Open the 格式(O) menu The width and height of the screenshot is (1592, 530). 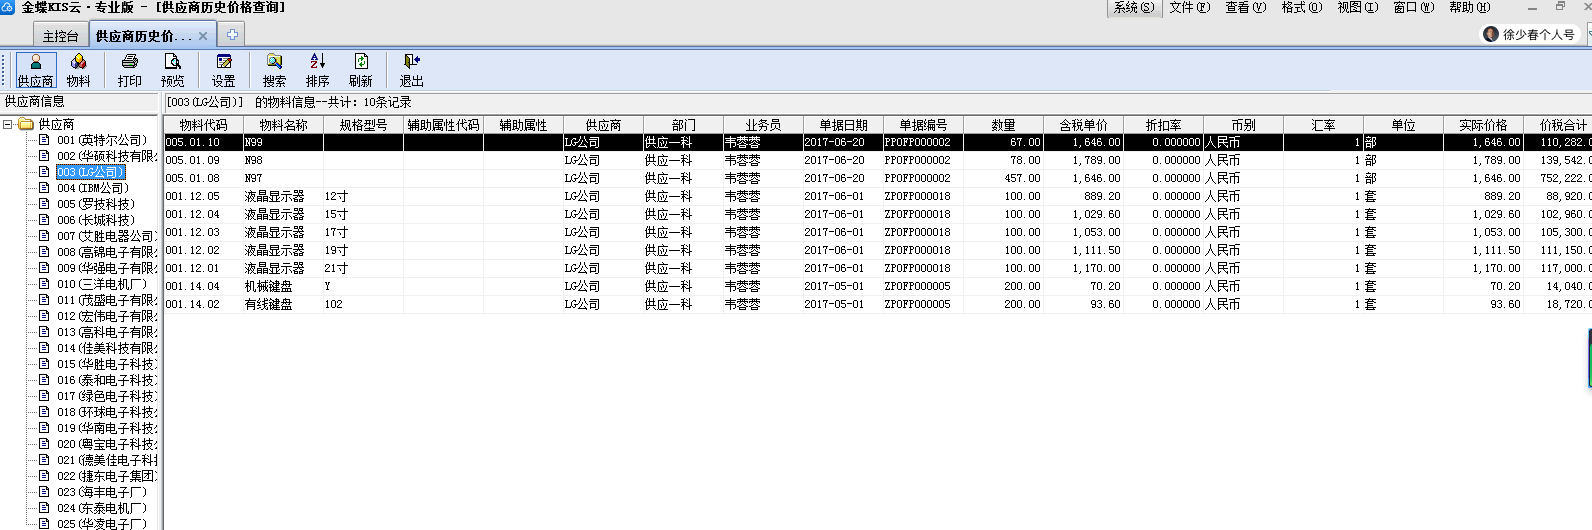(x=1301, y=8)
